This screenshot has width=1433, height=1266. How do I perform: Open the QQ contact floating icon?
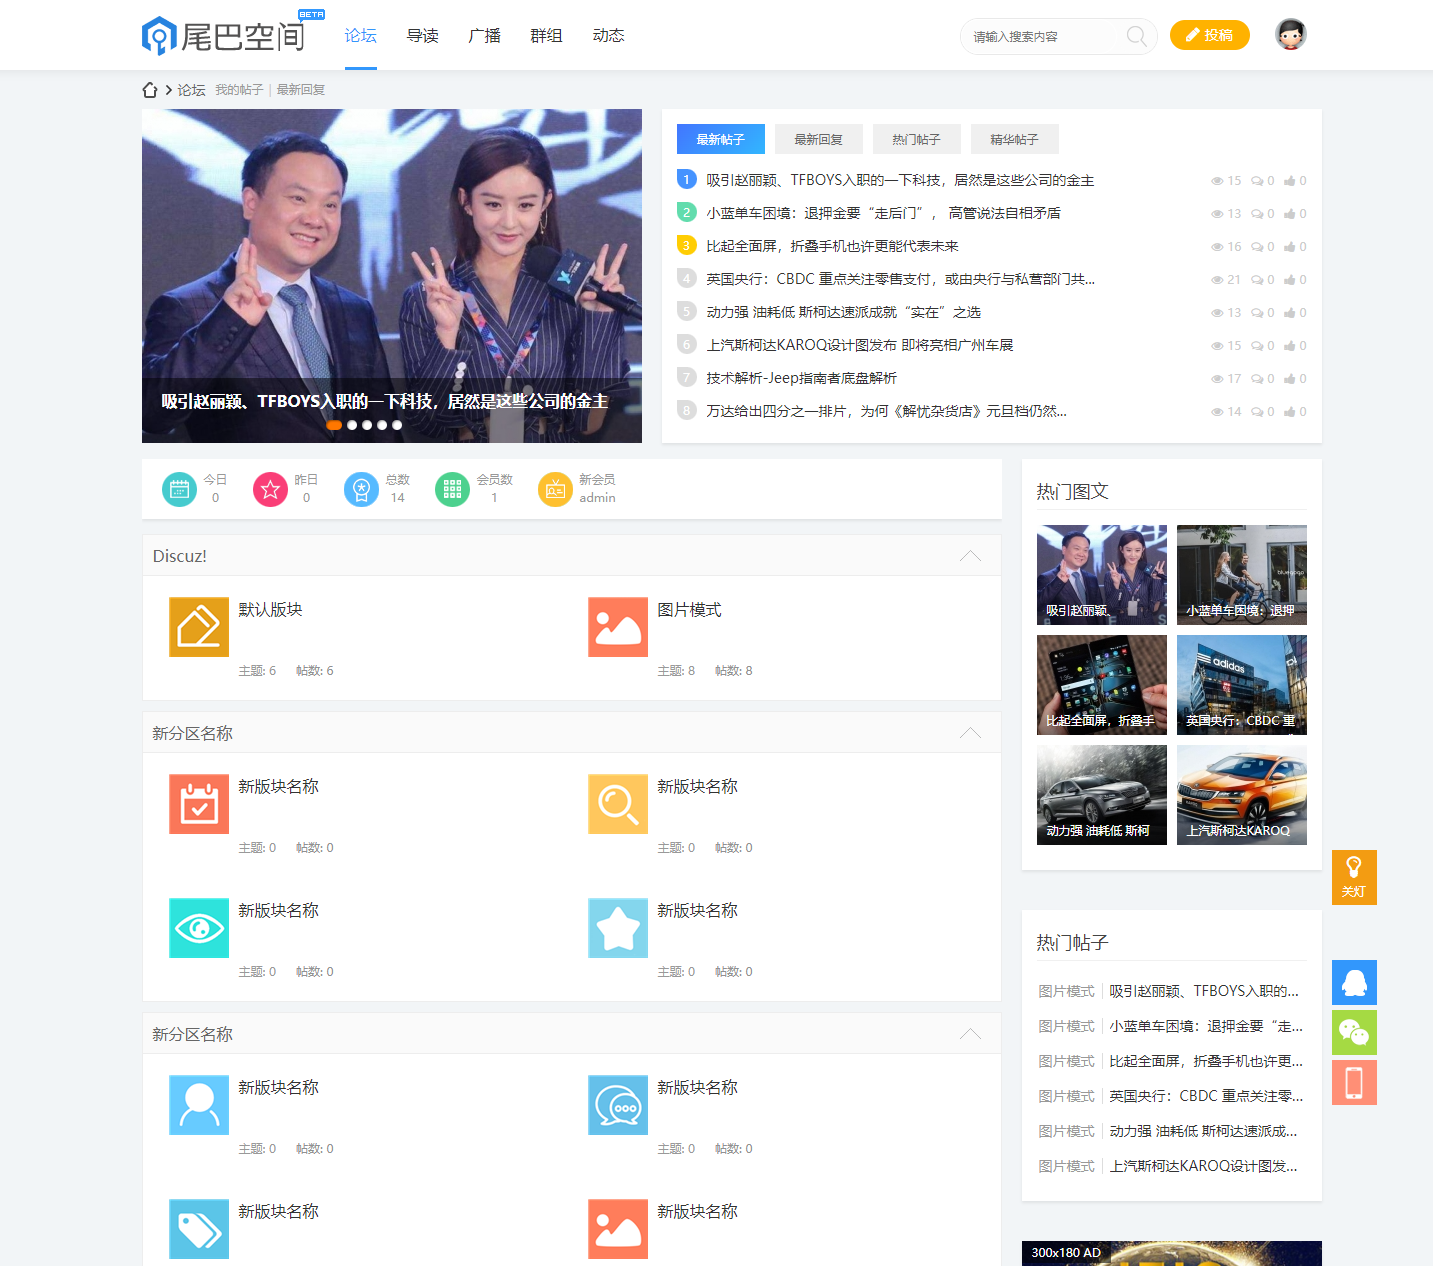coord(1354,982)
